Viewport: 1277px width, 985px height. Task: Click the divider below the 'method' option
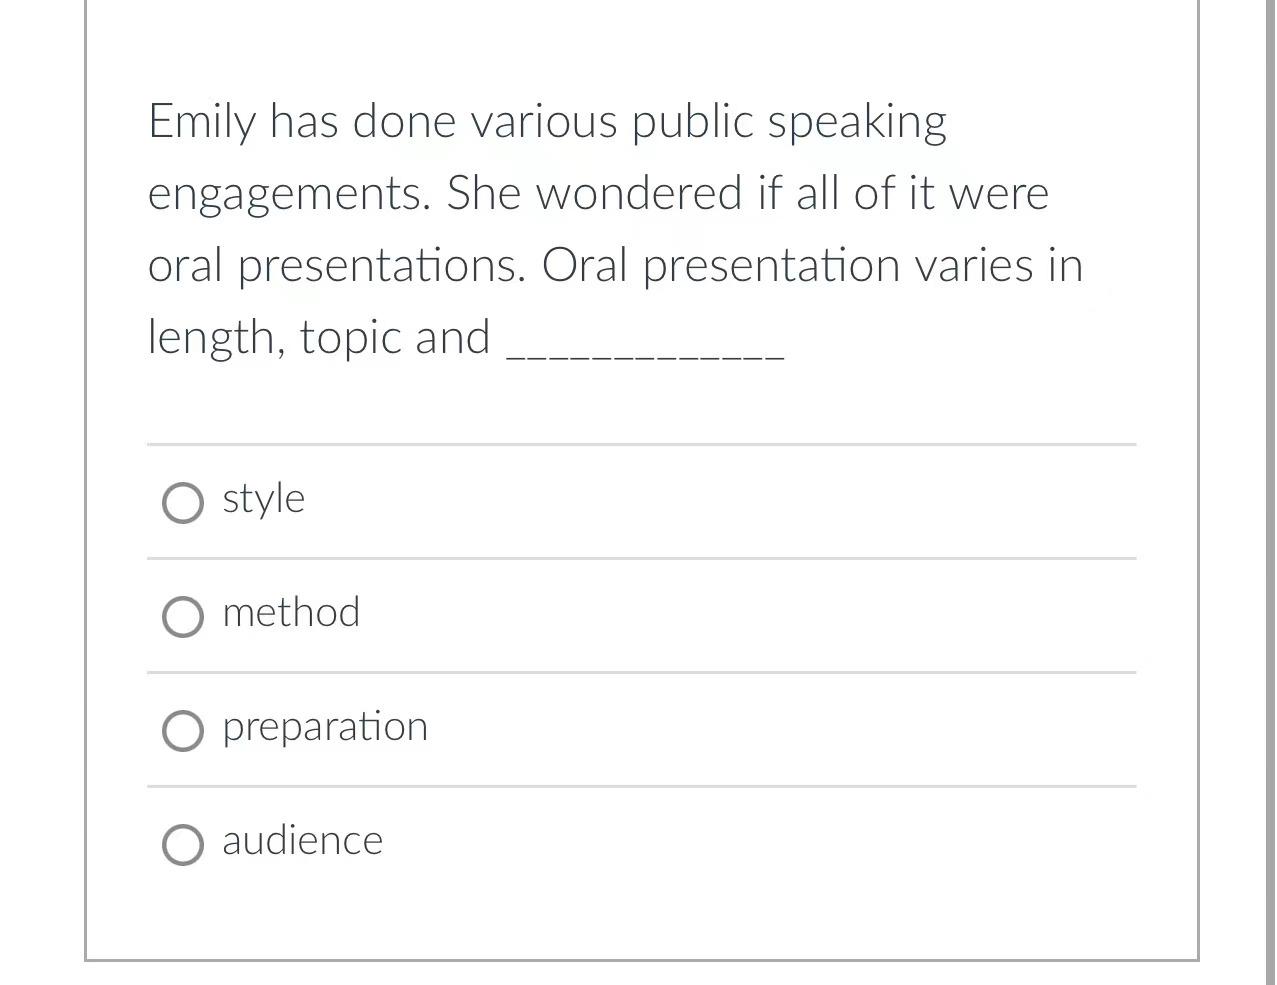point(640,672)
